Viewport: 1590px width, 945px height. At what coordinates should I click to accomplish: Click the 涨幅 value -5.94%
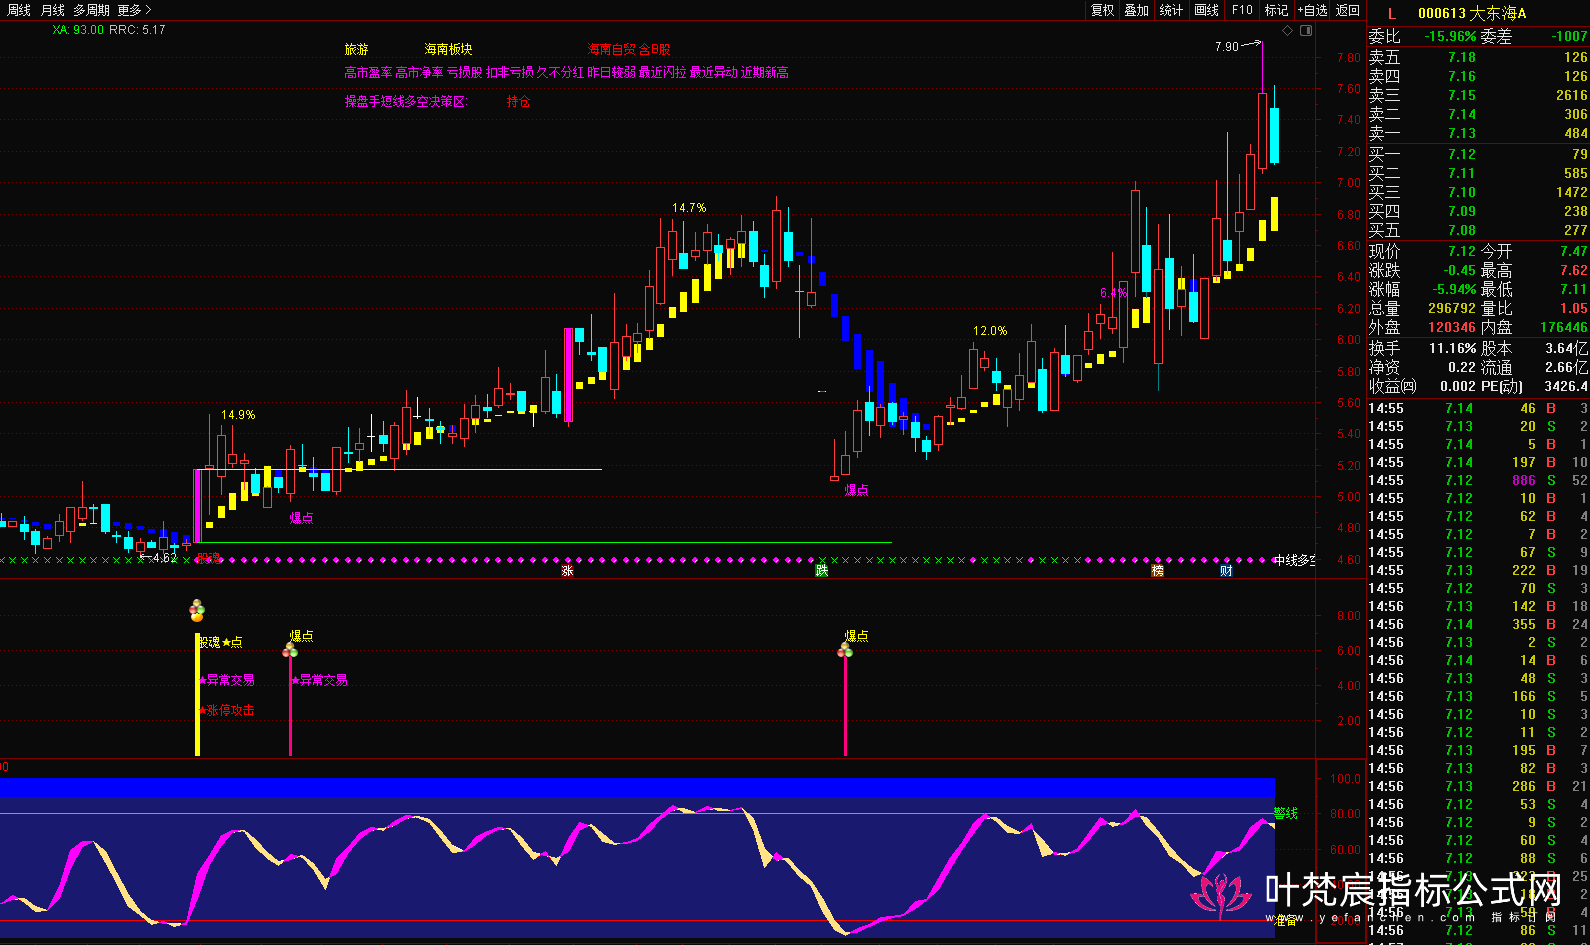pos(1454,289)
